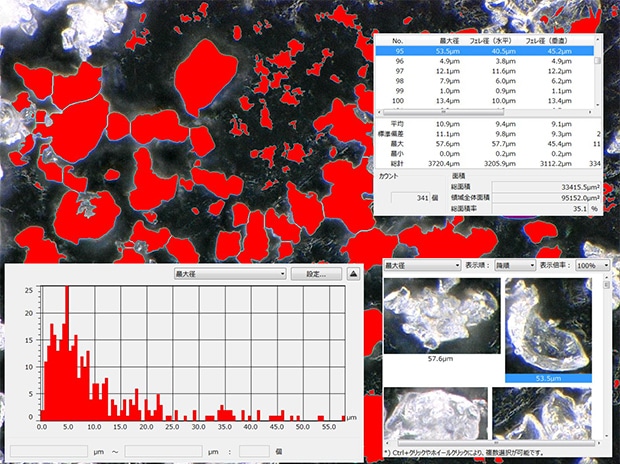This screenshot has width=620, height=464.
Task: Click the histogram lower range µm field
Action: 49,451
